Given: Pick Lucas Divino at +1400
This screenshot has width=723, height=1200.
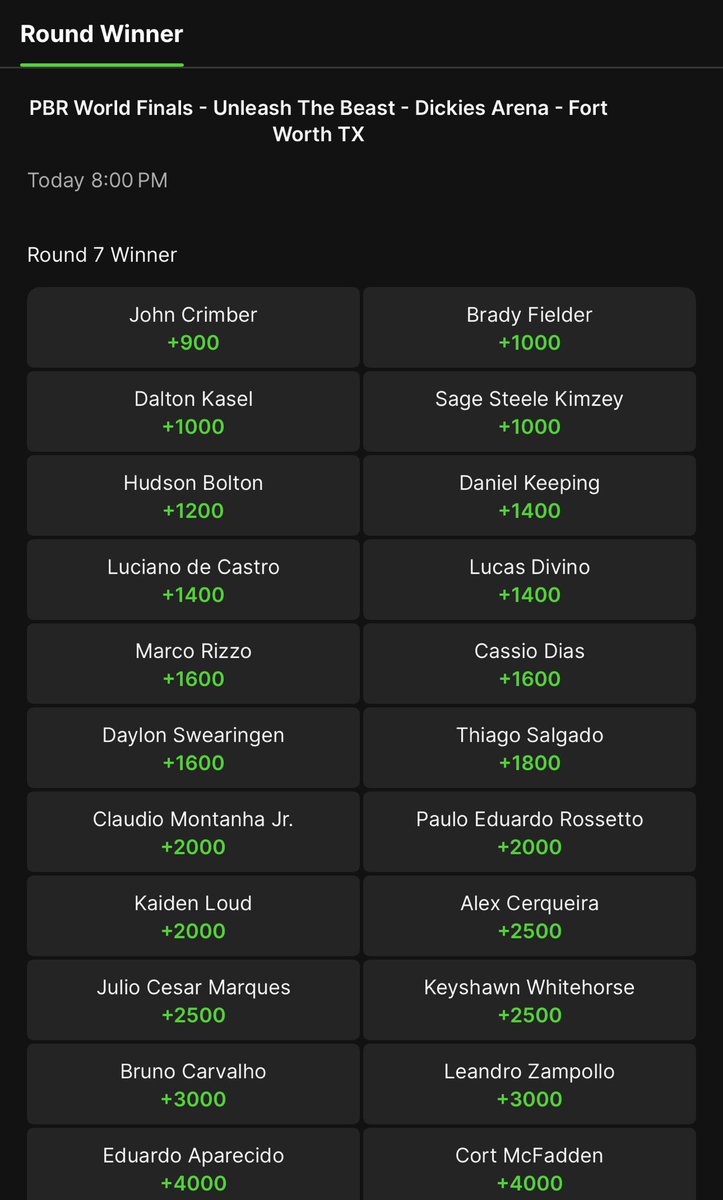Looking at the screenshot, I should 529,580.
